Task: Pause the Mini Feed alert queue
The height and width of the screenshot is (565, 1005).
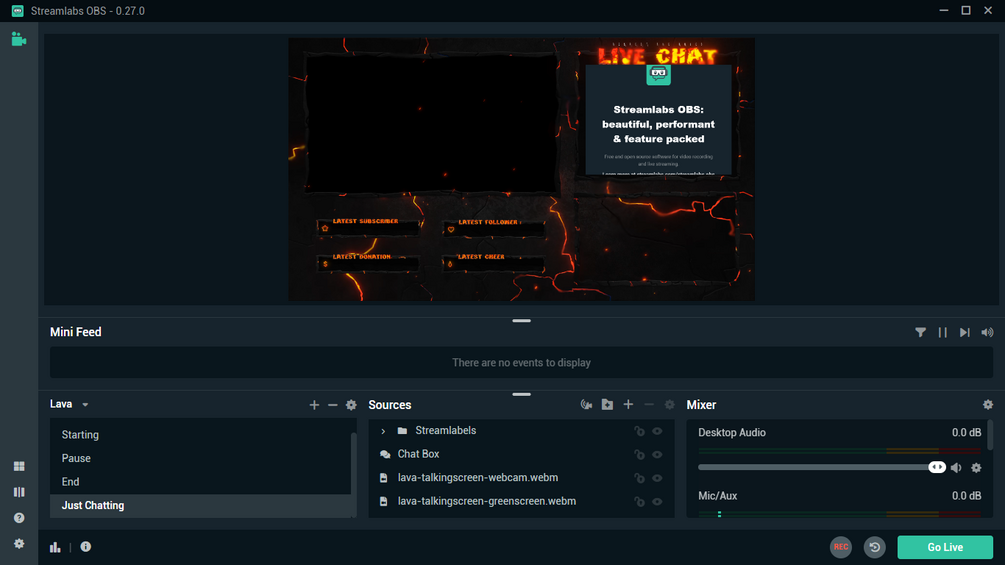Action: [943, 332]
